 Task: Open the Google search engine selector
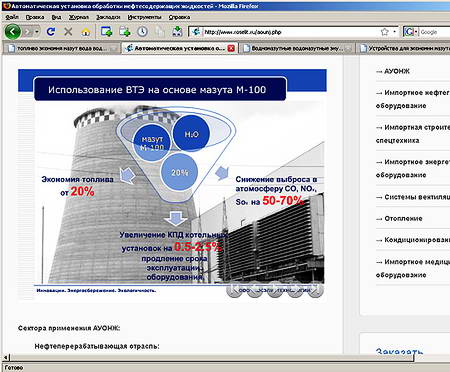411,32
